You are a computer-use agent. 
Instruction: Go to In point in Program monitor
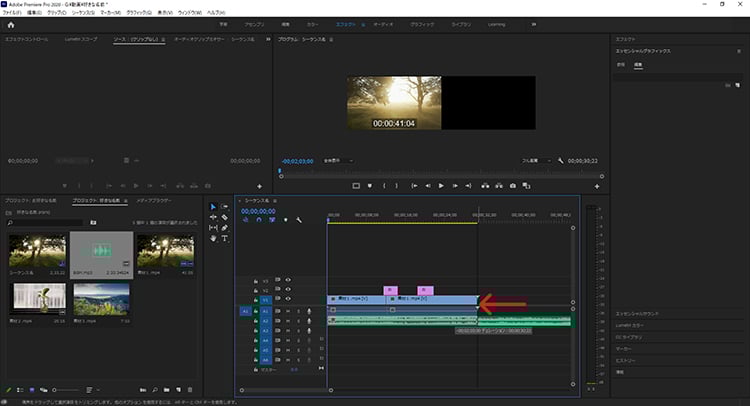coord(414,186)
